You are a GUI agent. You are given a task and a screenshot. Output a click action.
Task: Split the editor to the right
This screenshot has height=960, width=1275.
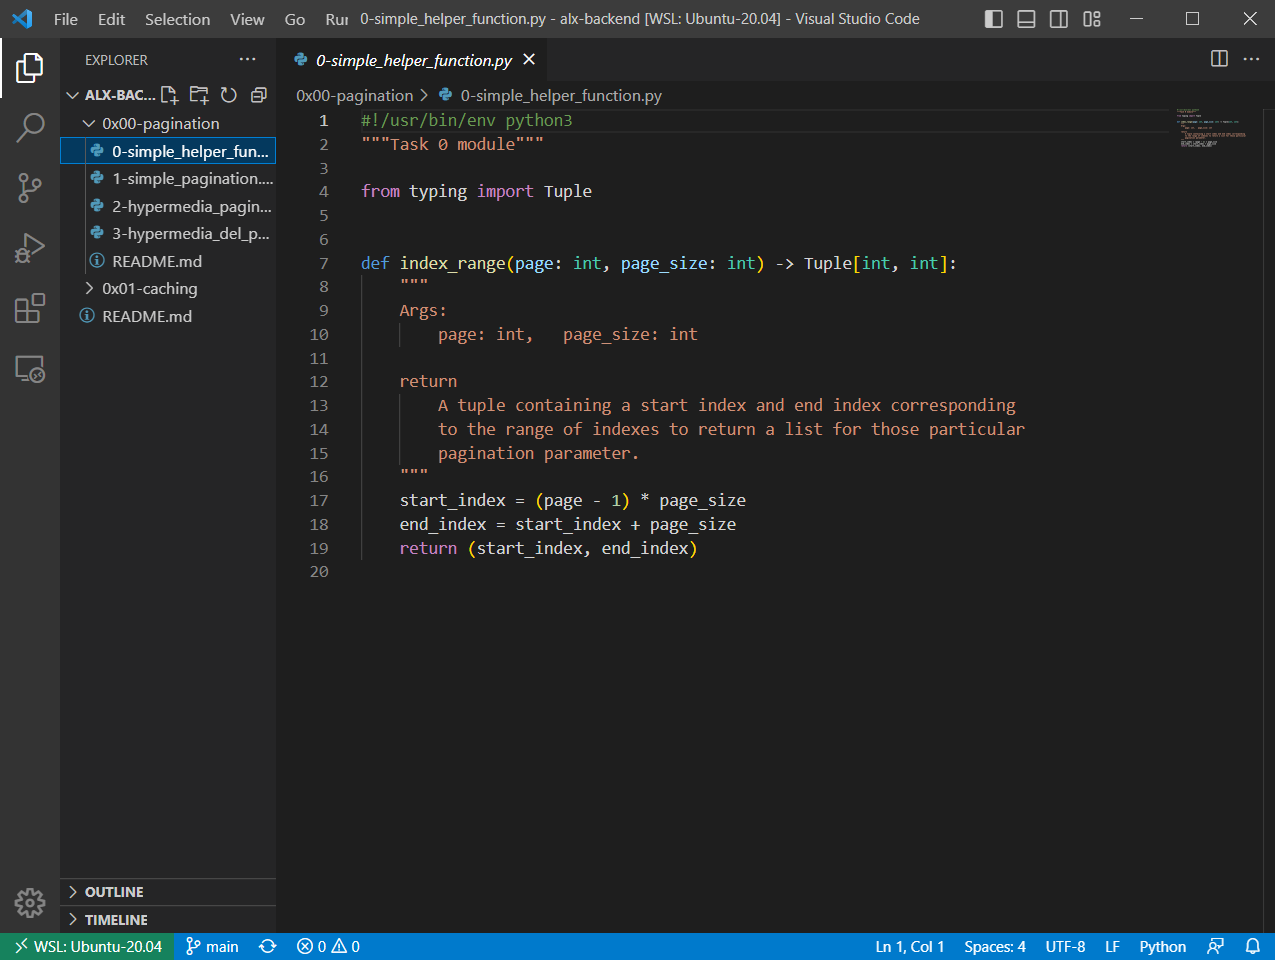(x=1219, y=59)
